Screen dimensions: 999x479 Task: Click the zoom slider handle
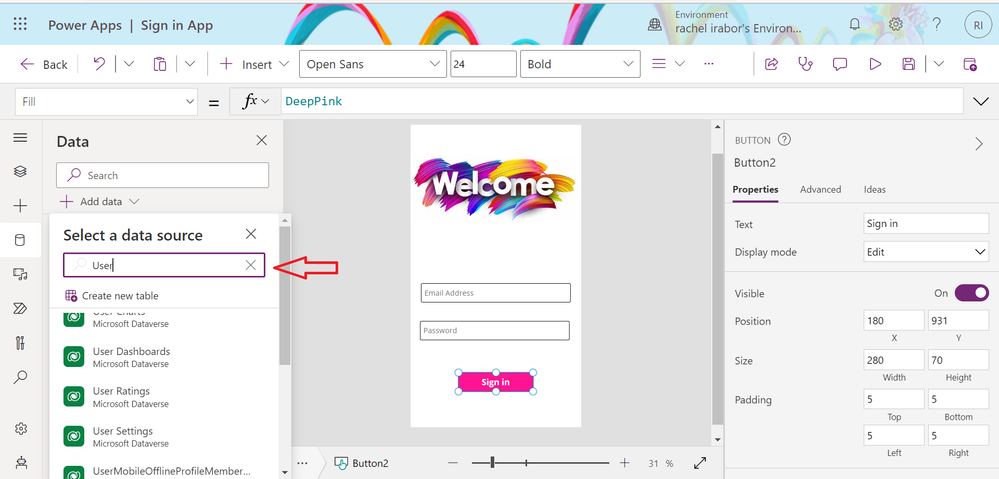pos(492,463)
